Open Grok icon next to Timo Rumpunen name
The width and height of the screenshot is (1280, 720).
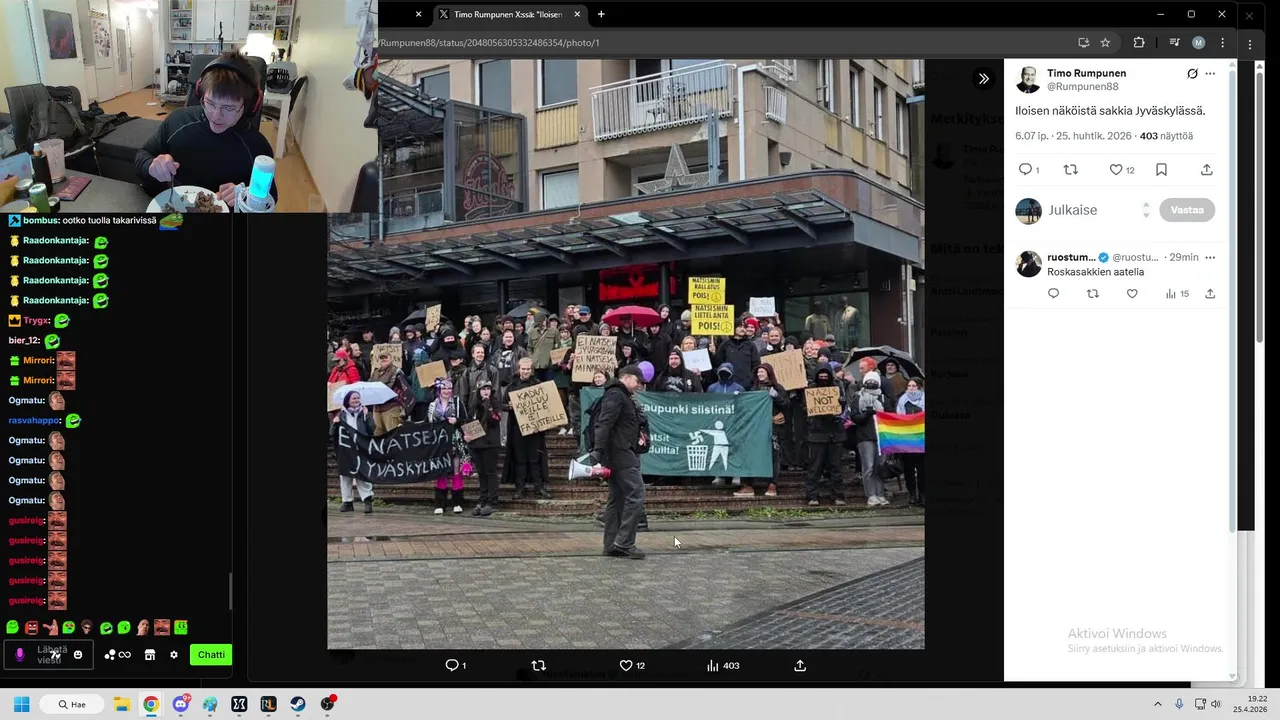click(x=1192, y=74)
